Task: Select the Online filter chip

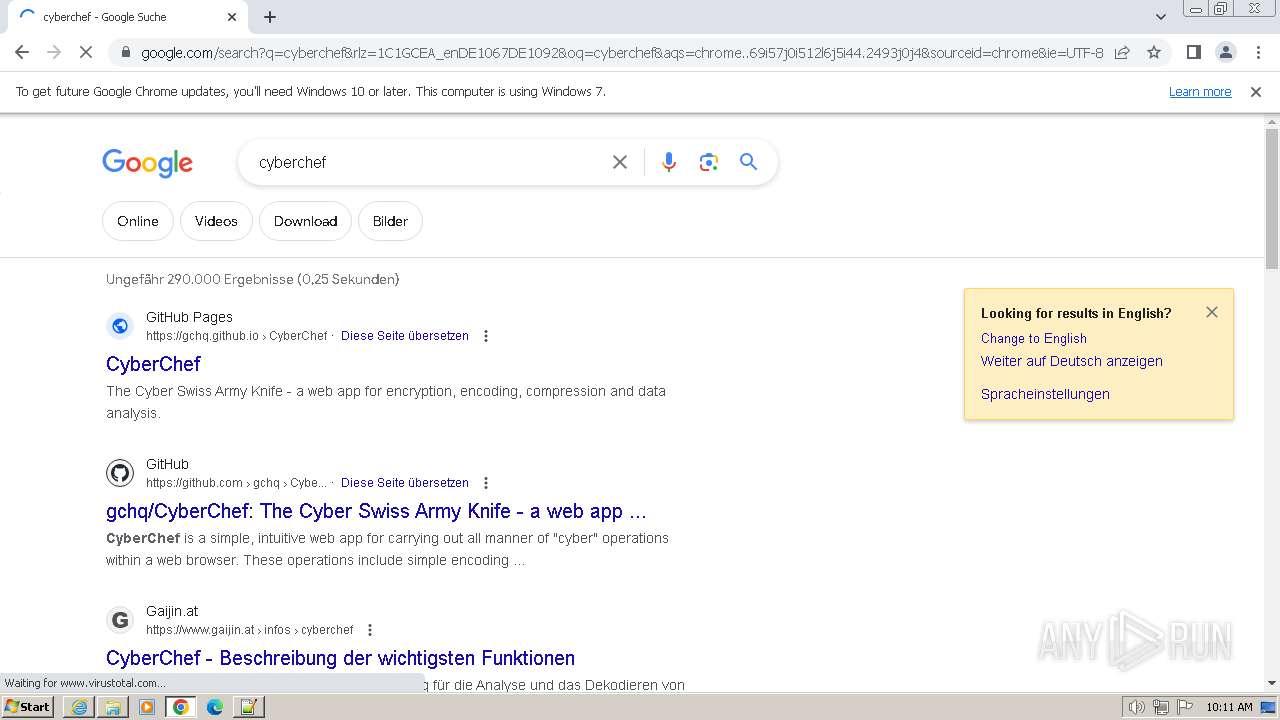Action: click(138, 221)
